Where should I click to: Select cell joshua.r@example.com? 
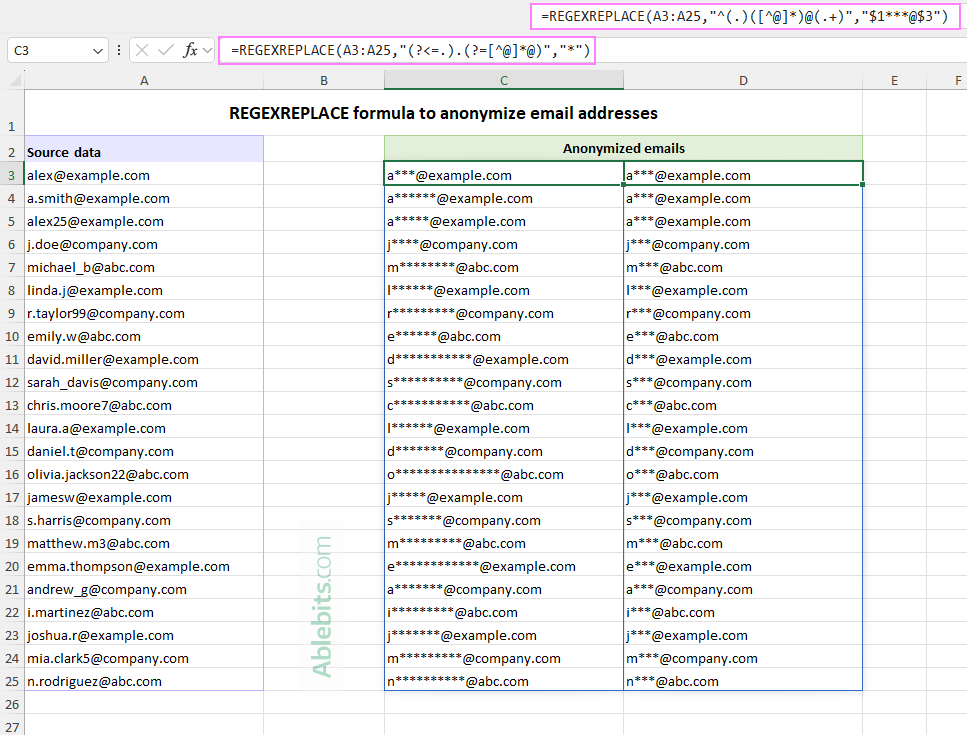[144, 635]
